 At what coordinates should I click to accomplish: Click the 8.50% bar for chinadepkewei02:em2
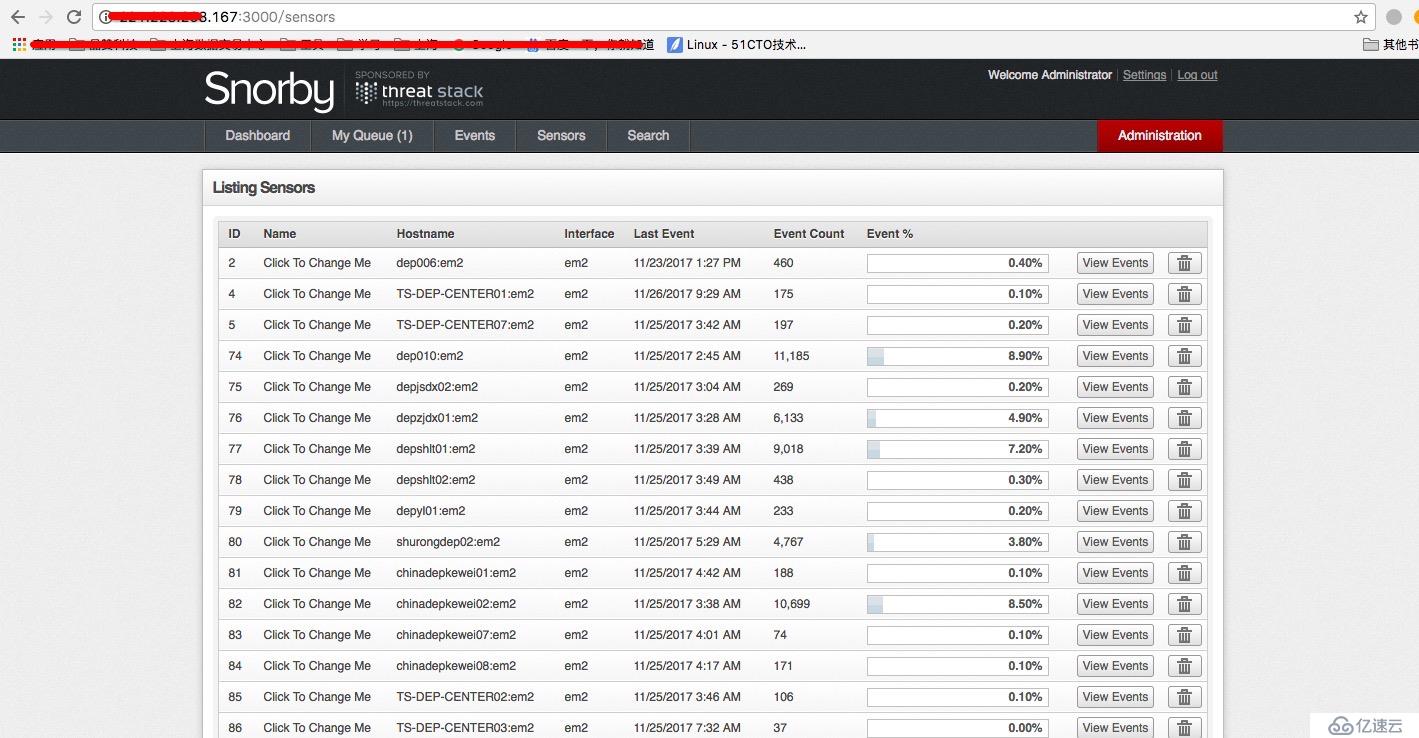957,604
